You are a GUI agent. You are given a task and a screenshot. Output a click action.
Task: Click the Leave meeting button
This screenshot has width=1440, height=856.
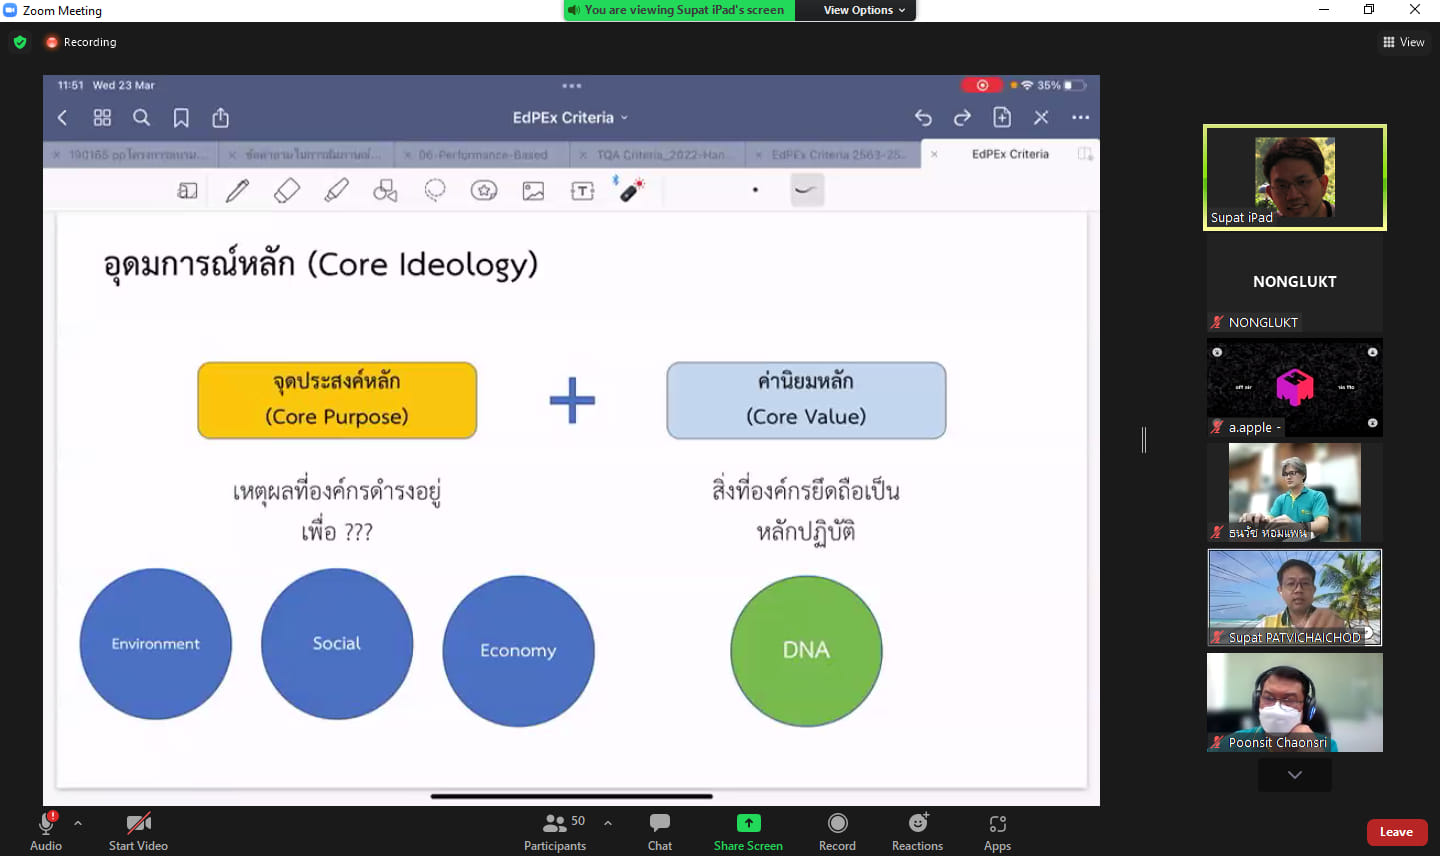pyautogui.click(x=1396, y=832)
